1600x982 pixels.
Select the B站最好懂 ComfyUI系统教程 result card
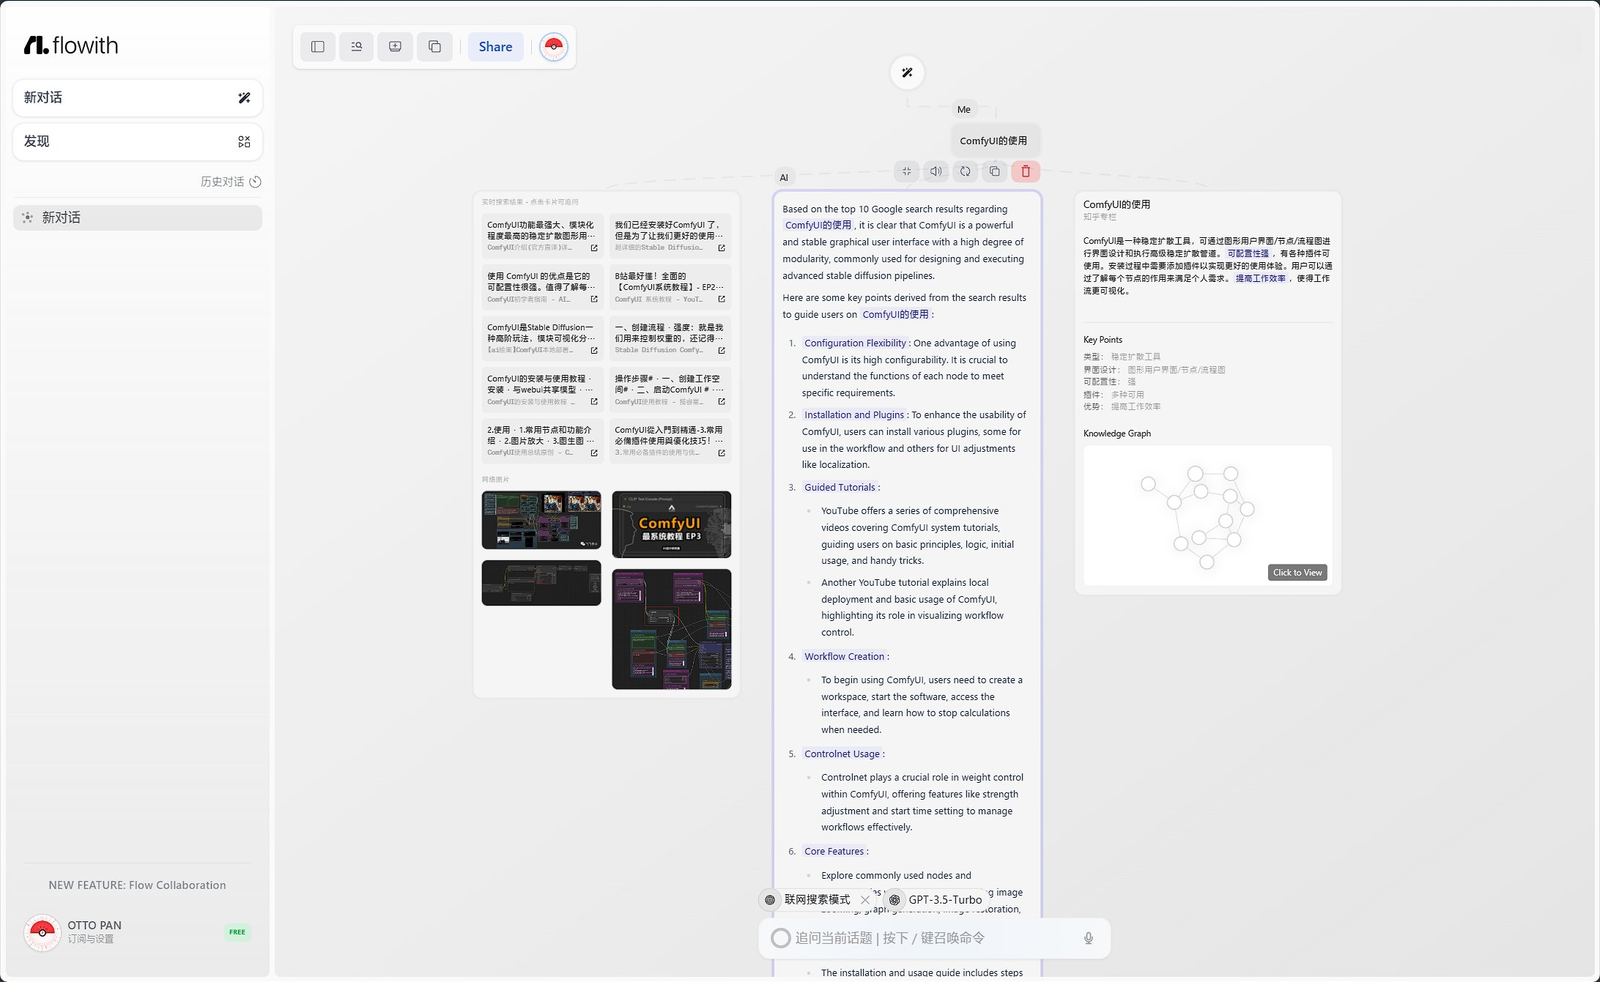tap(670, 287)
